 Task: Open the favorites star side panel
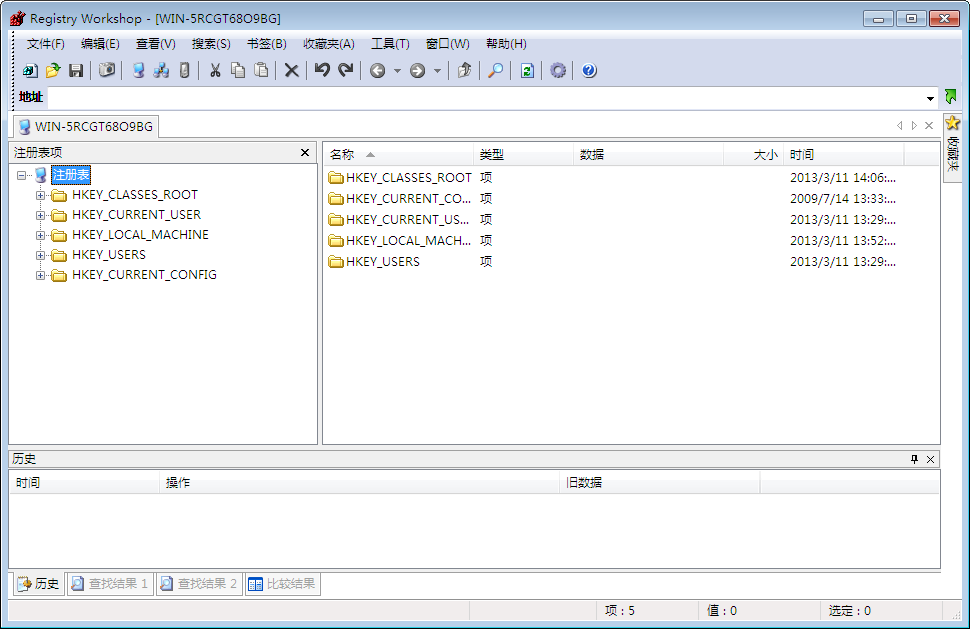tap(953, 148)
